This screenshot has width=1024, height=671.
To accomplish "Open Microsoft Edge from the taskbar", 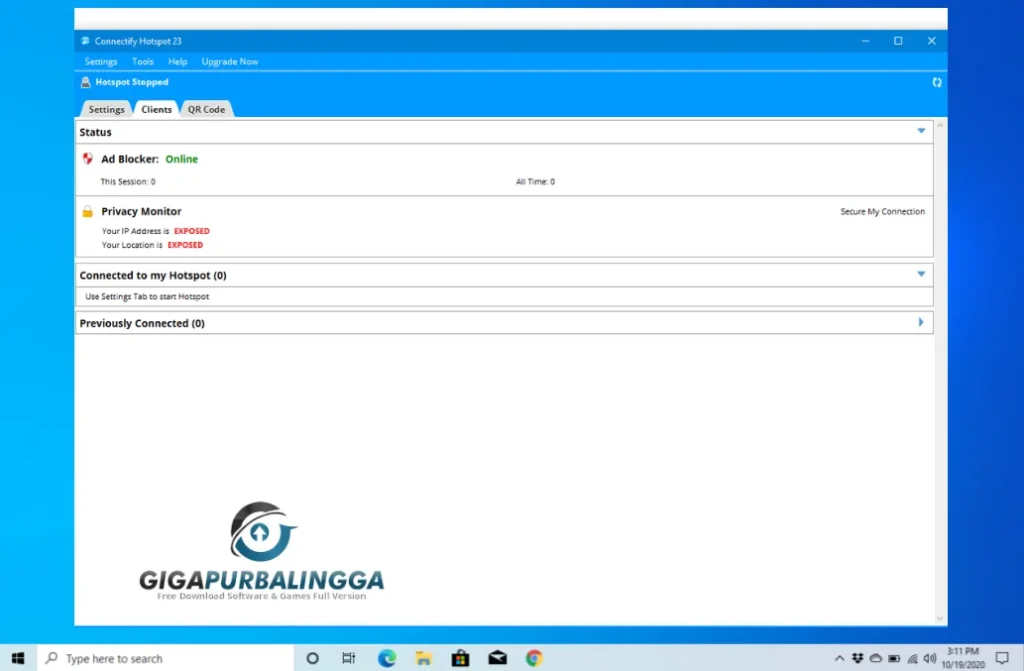I will 386,658.
